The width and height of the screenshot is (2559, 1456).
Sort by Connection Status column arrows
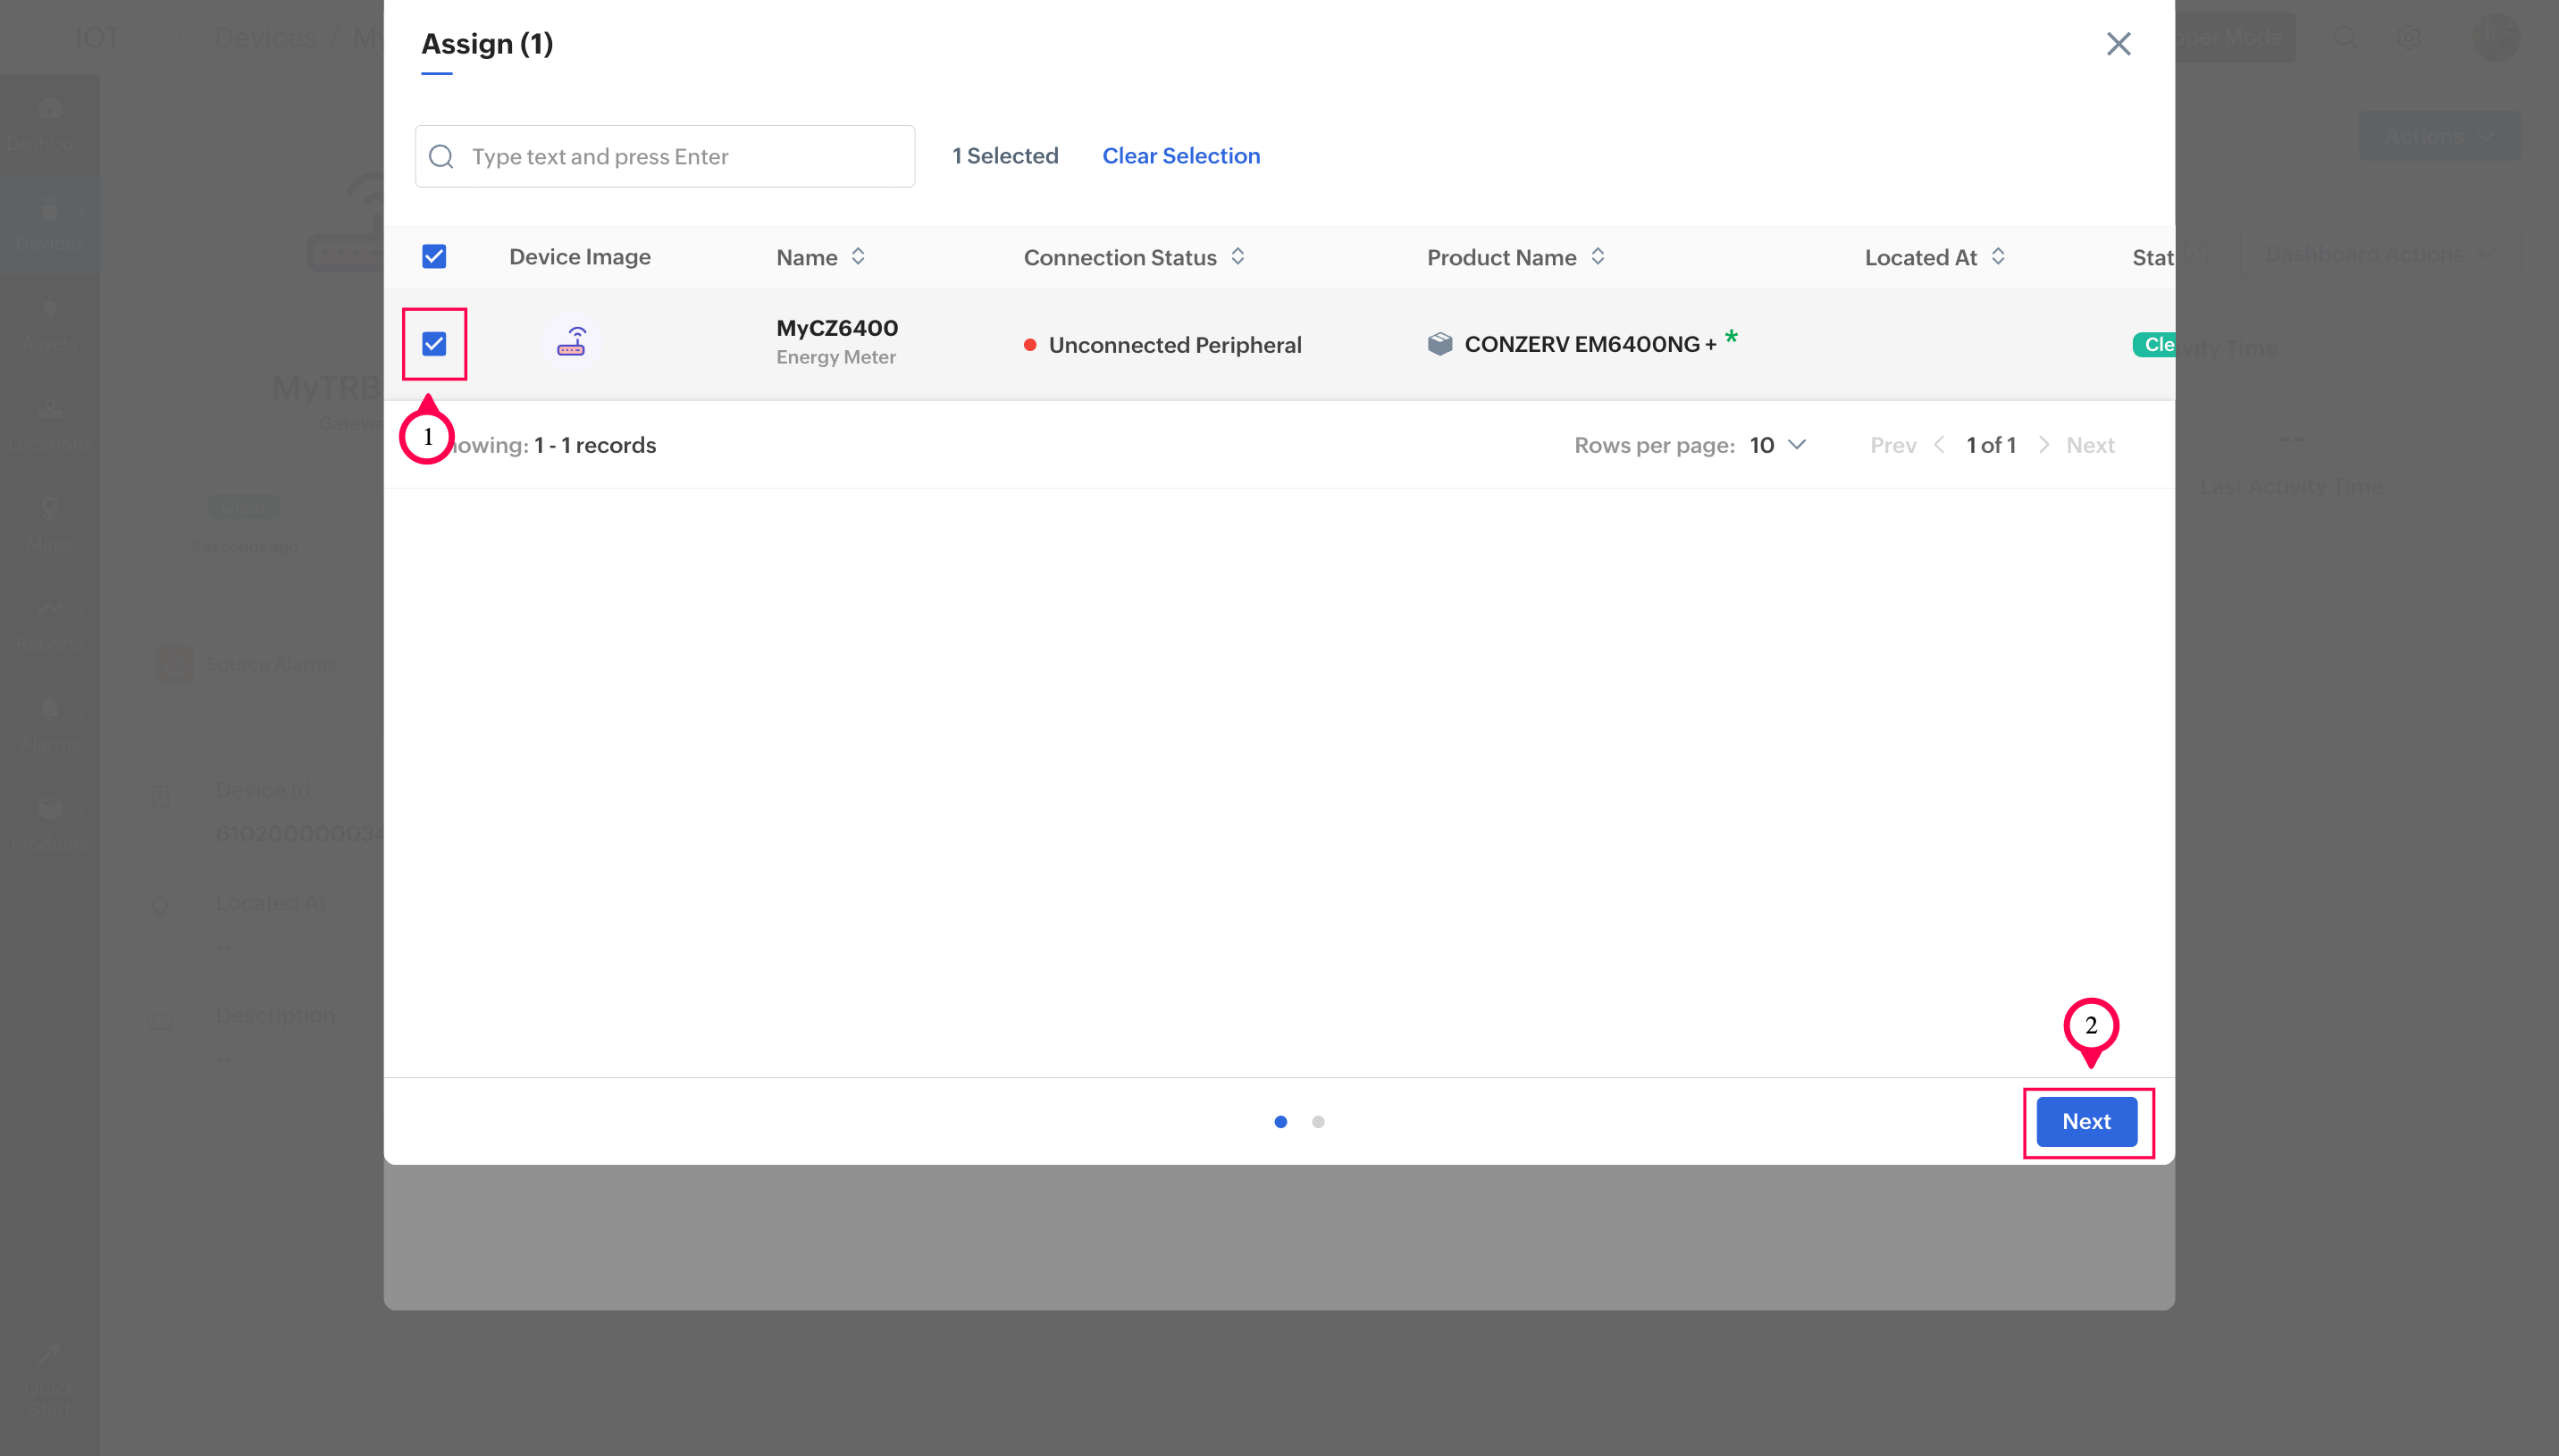tap(1237, 257)
